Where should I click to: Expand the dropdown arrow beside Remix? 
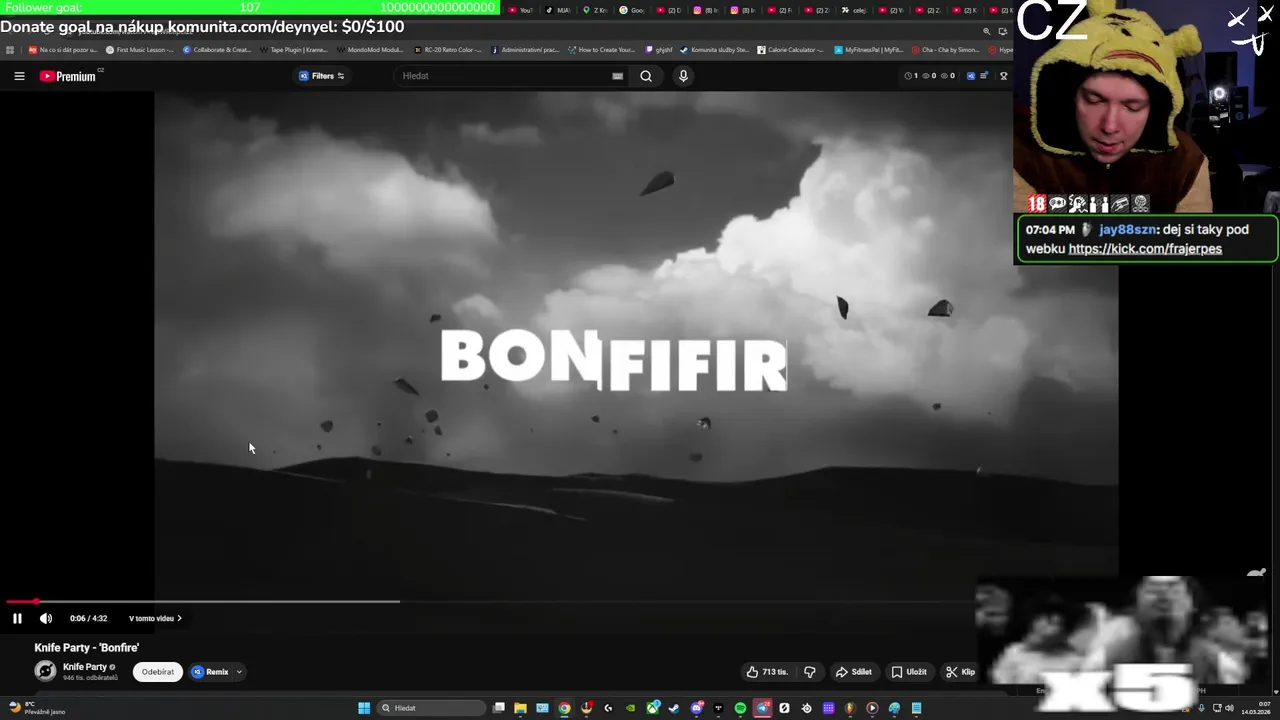(239, 672)
